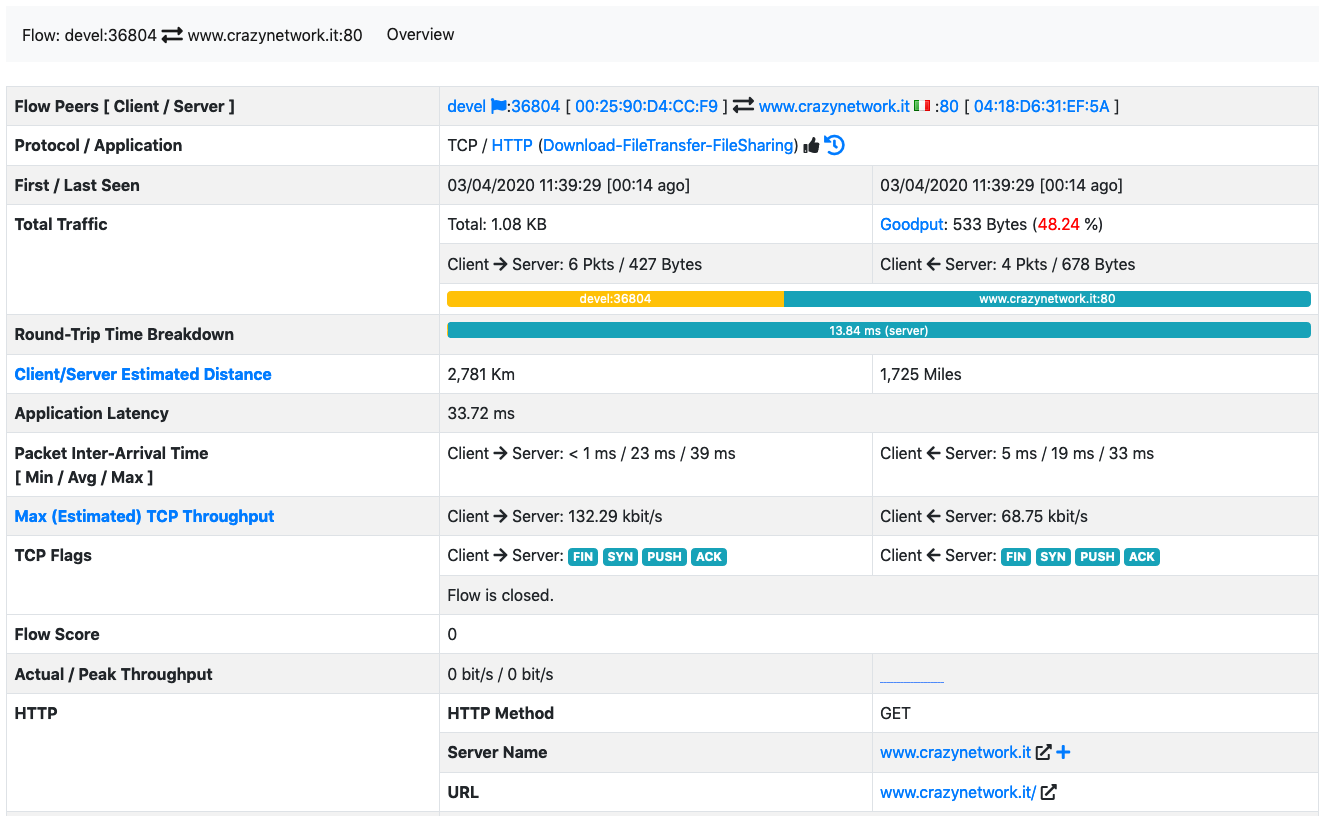This screenshot has height=816, width=1324.
Task: Click the client-to-server PUSH flag badge
Action: pyautogui.click(x=664, y=557)
